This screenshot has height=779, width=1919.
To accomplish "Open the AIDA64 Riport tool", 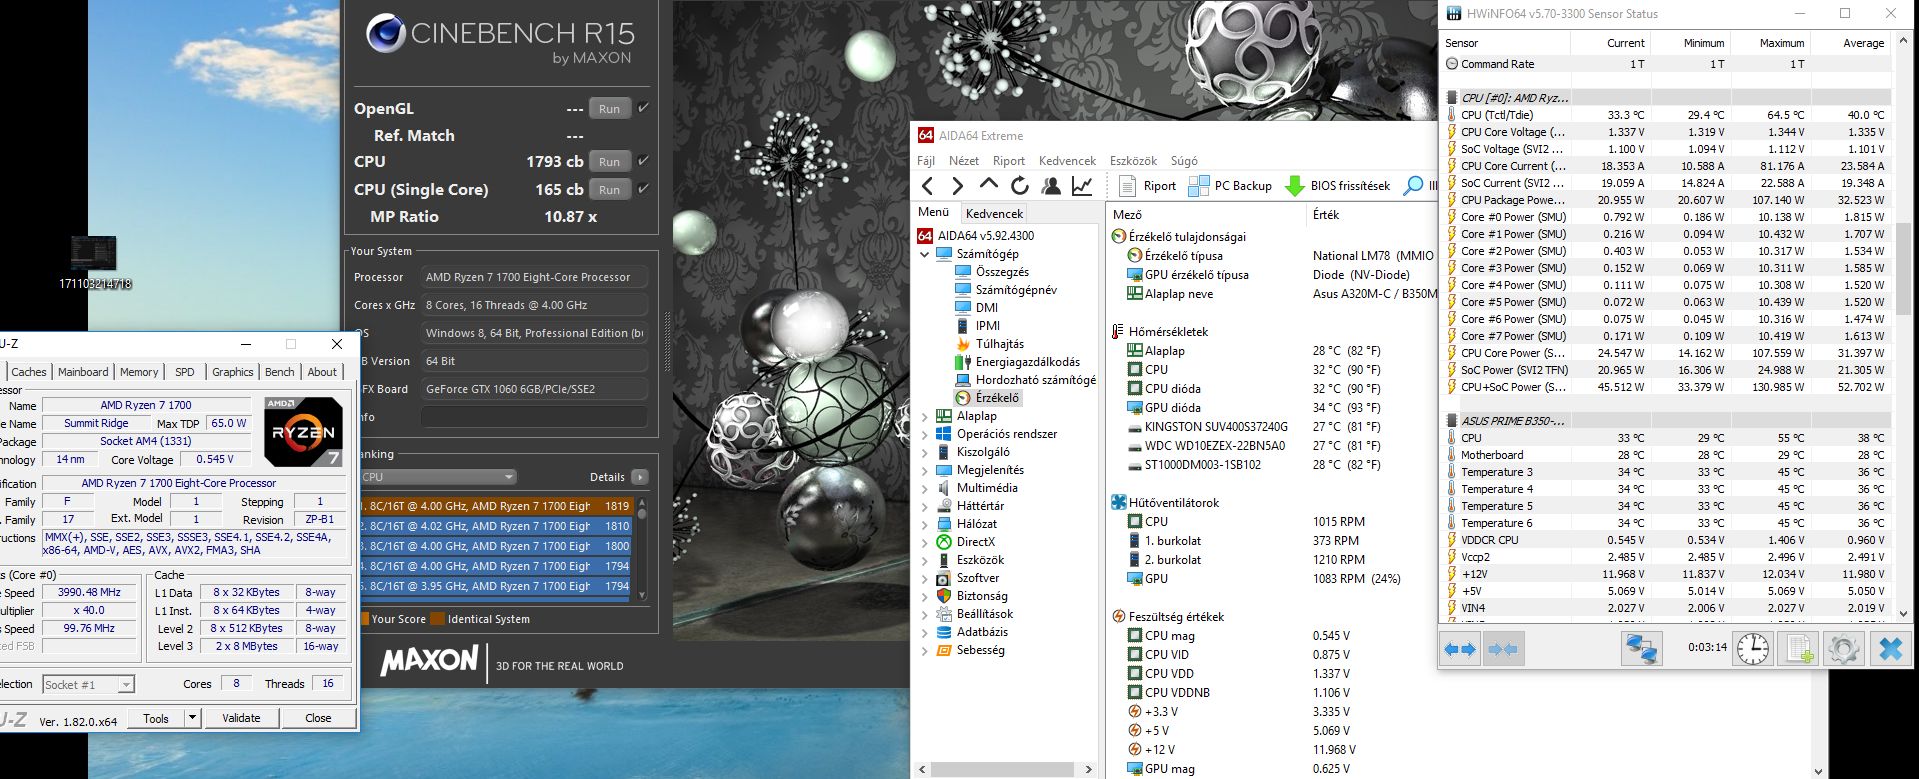I will (1147, 186).
